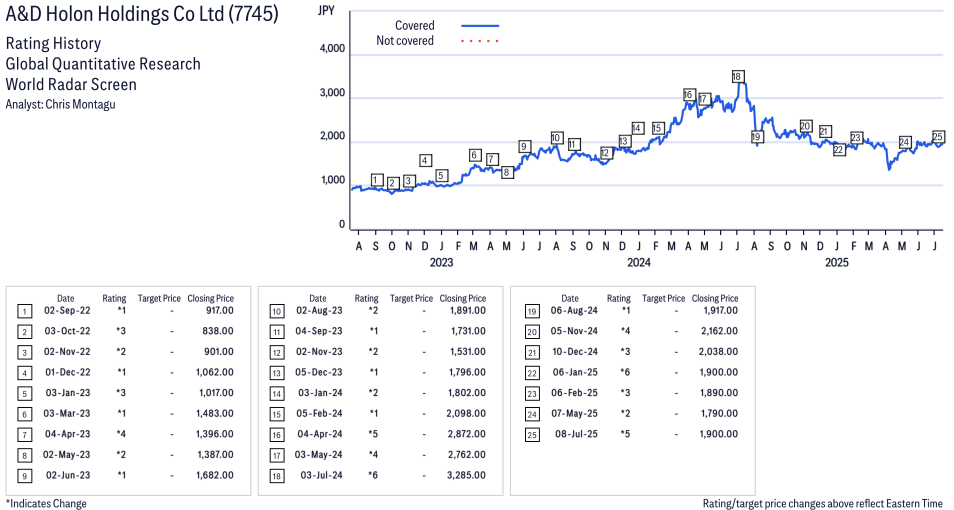Click the Analyst: Chris Montagu line
954x510 pixels.
pos(60,104)
